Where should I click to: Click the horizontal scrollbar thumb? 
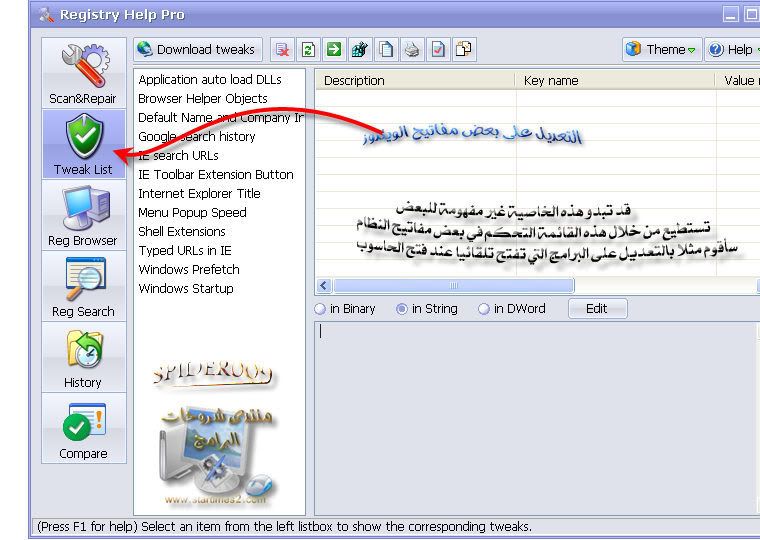tap(454, 286)
